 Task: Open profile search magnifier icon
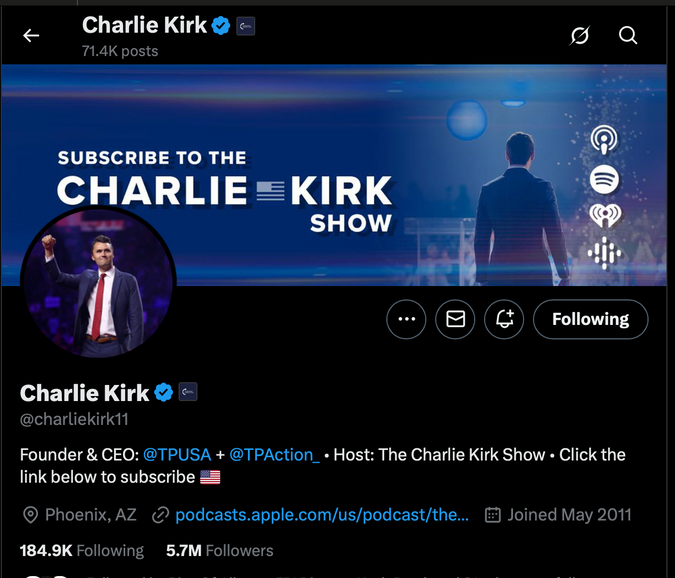(x=628, y=35)
